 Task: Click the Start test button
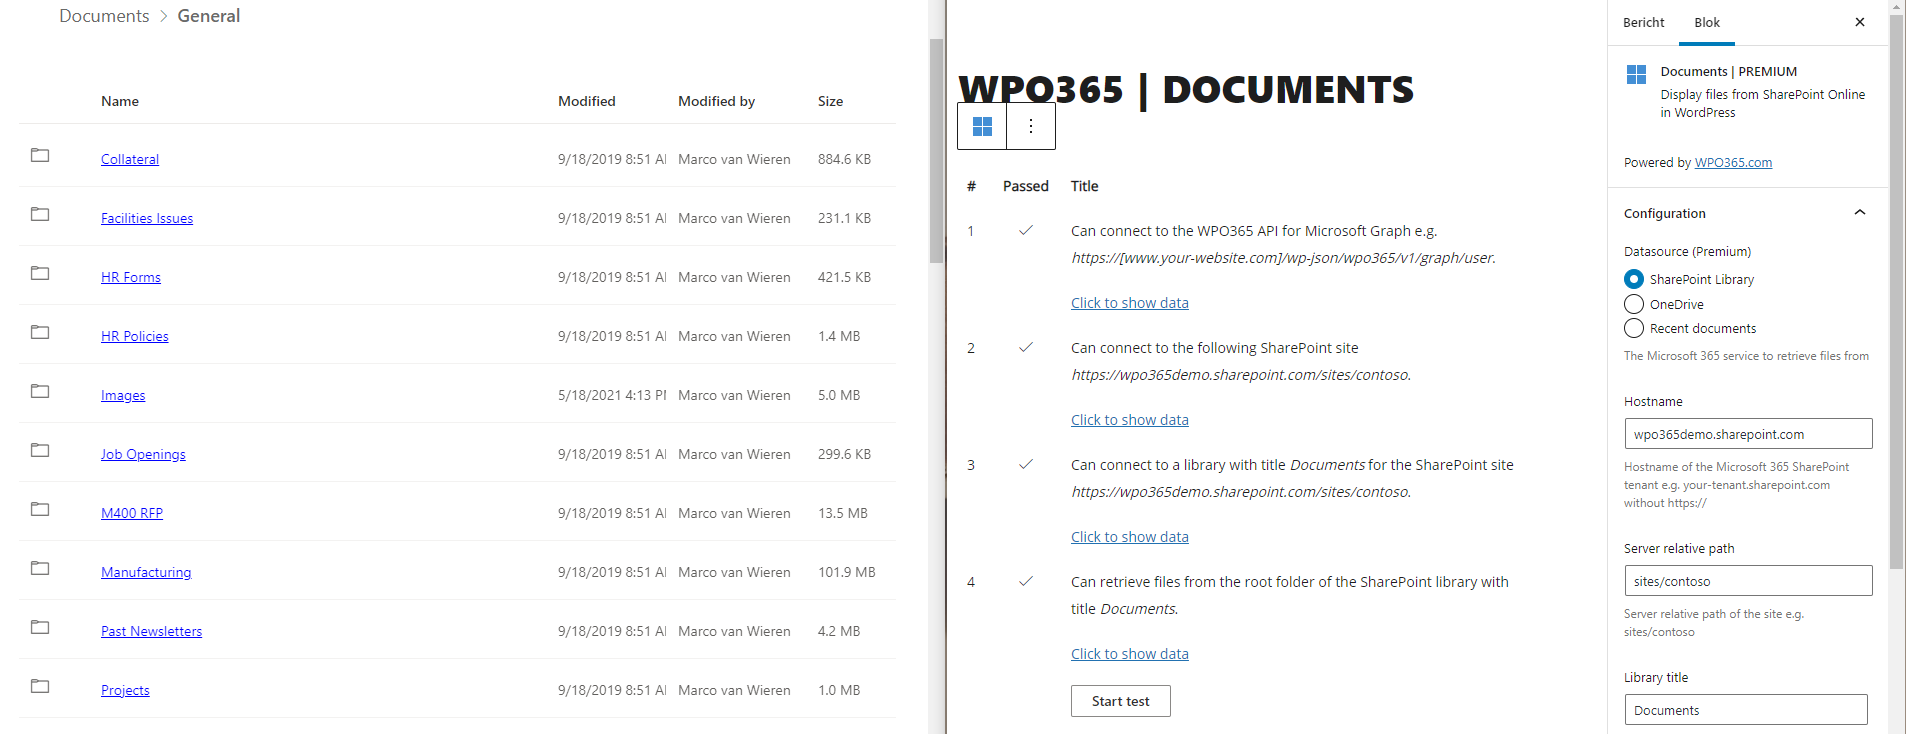(1121, 701)
